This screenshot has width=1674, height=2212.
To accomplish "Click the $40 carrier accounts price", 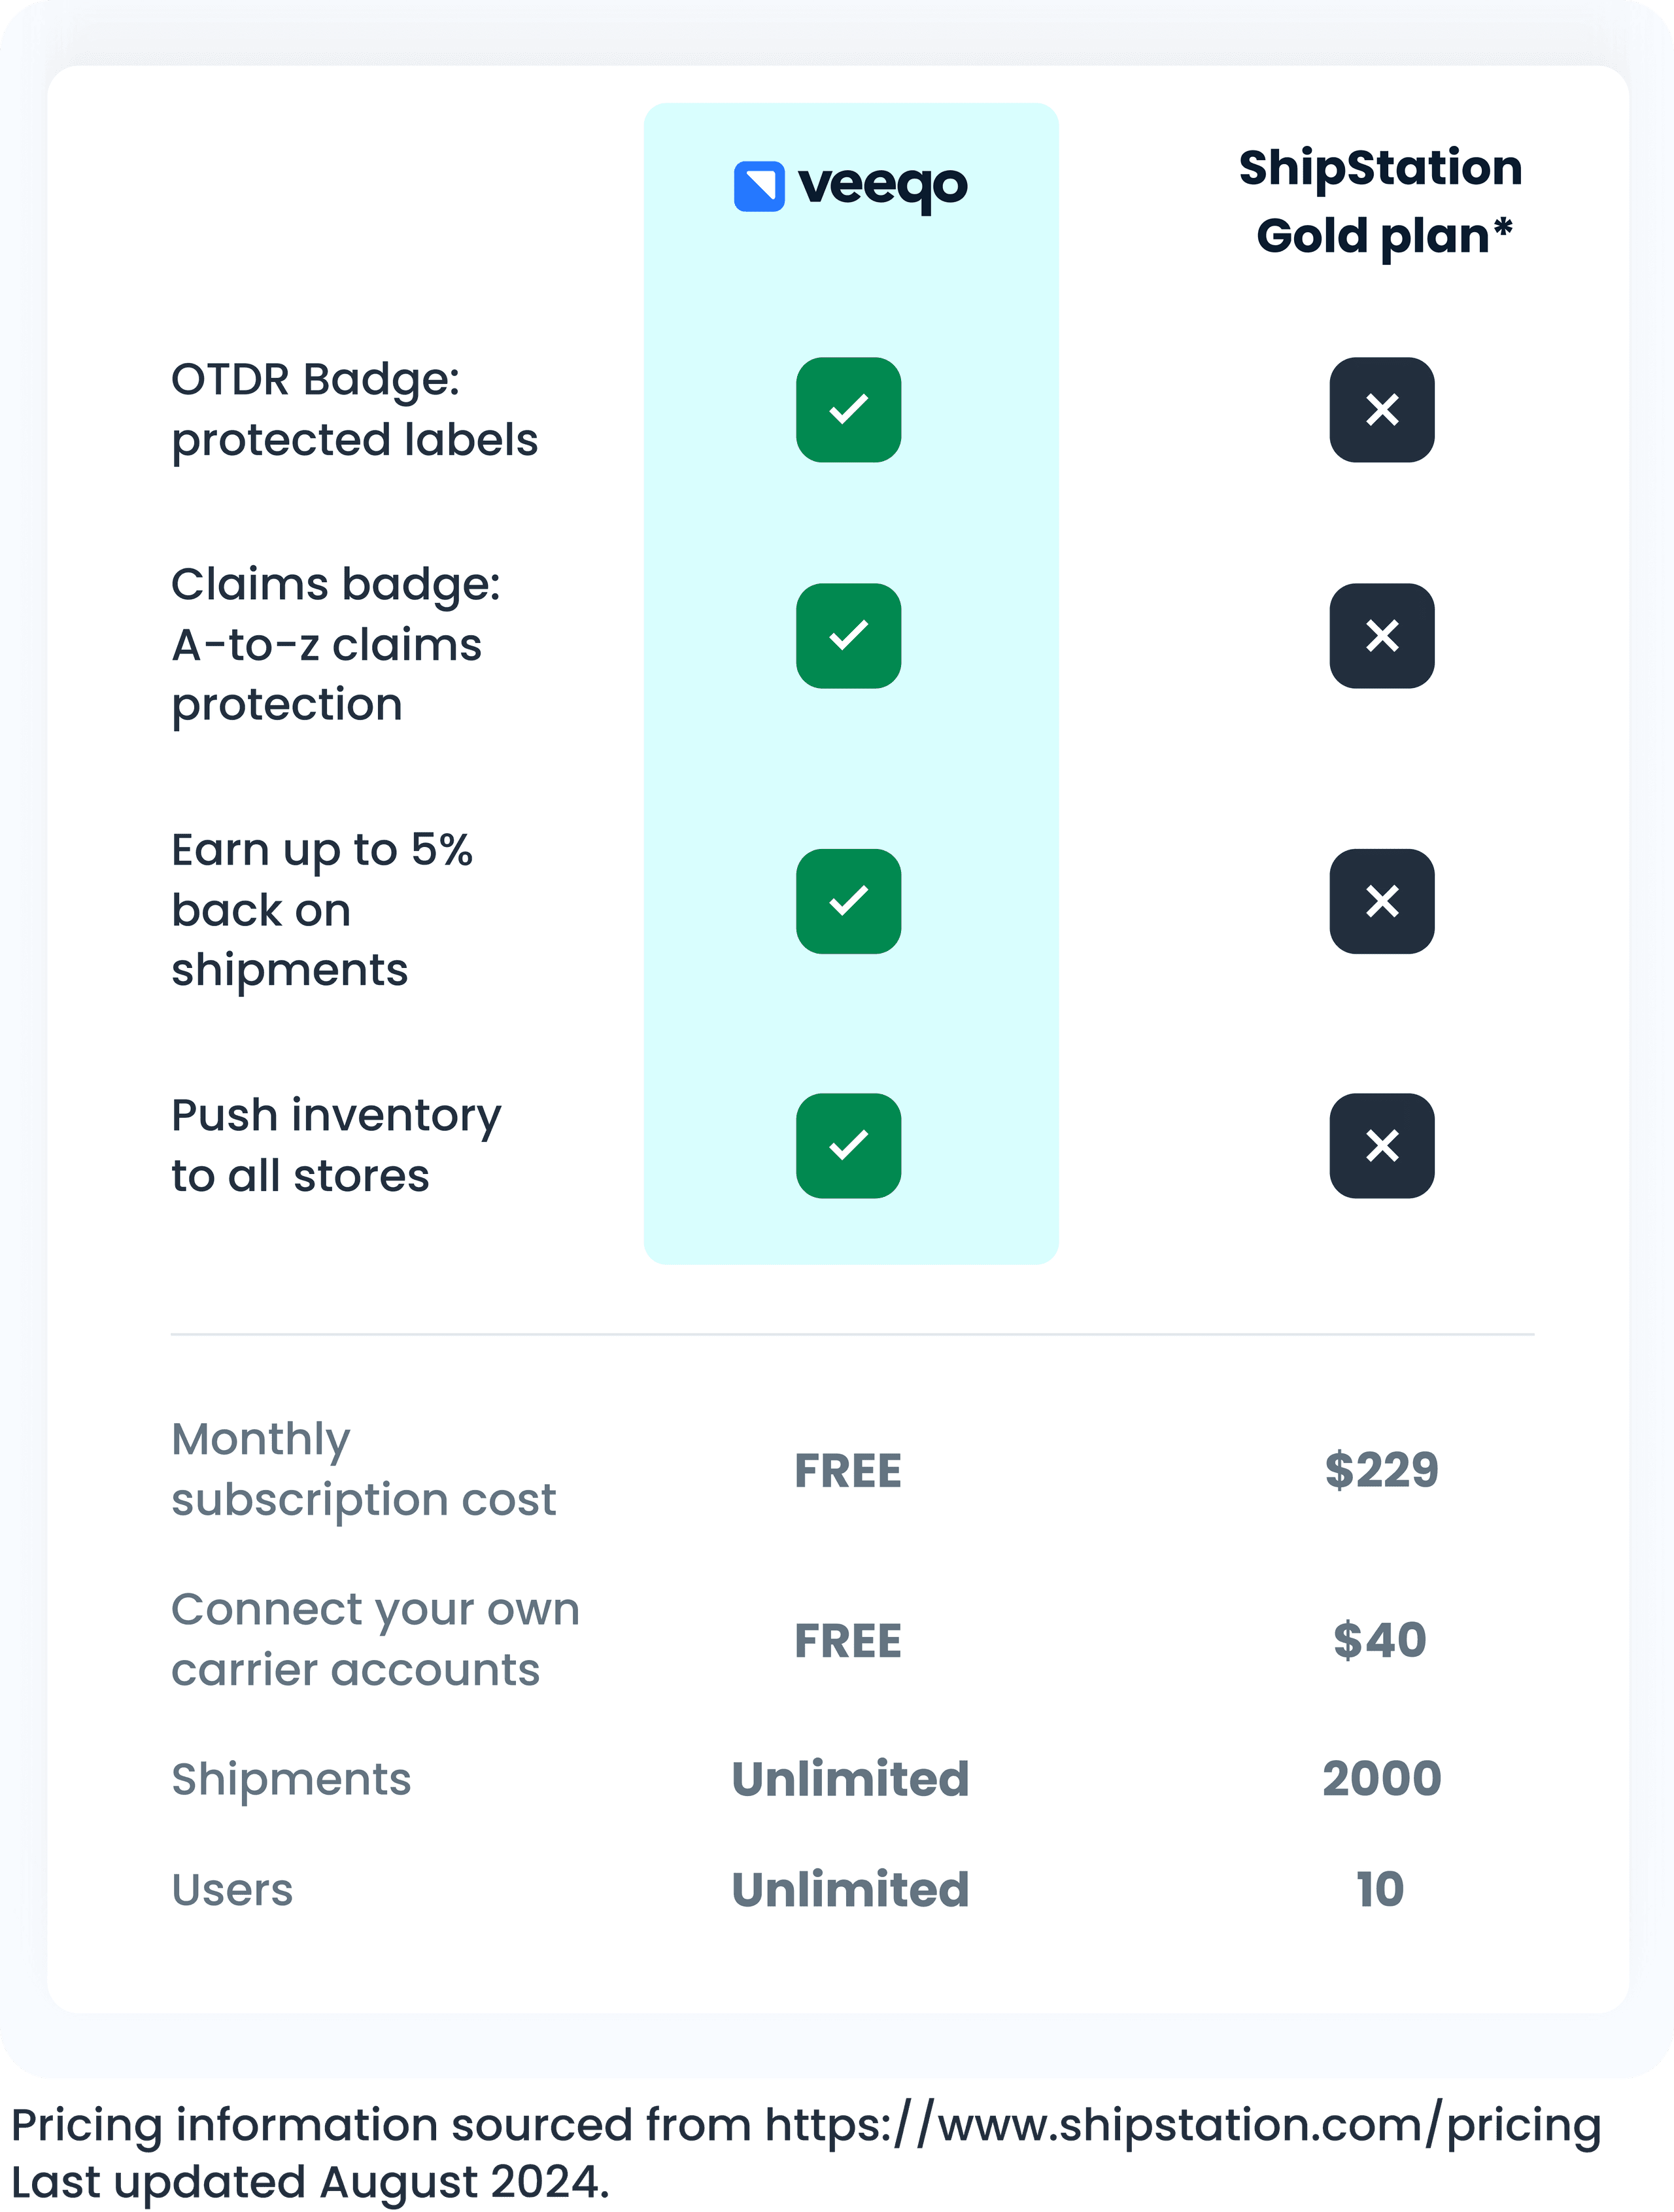I will click(1380, 1640).
